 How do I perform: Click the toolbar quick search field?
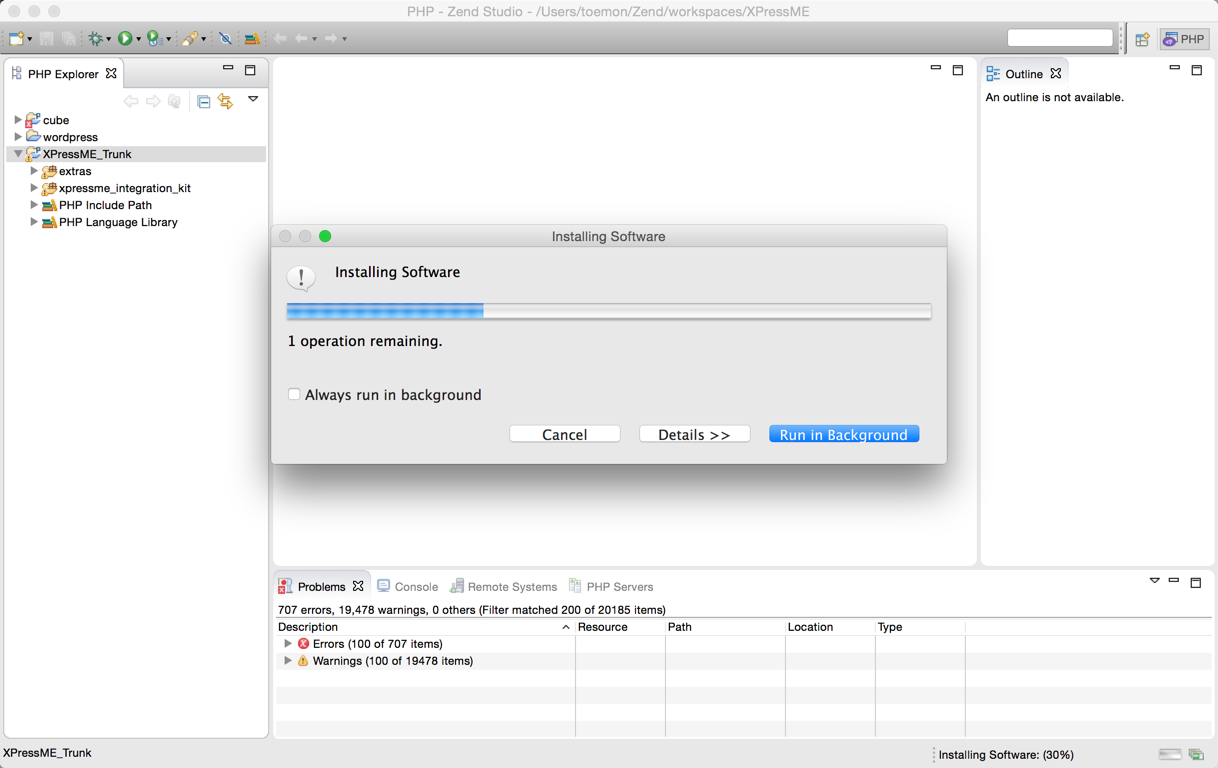coord(1060,38)
